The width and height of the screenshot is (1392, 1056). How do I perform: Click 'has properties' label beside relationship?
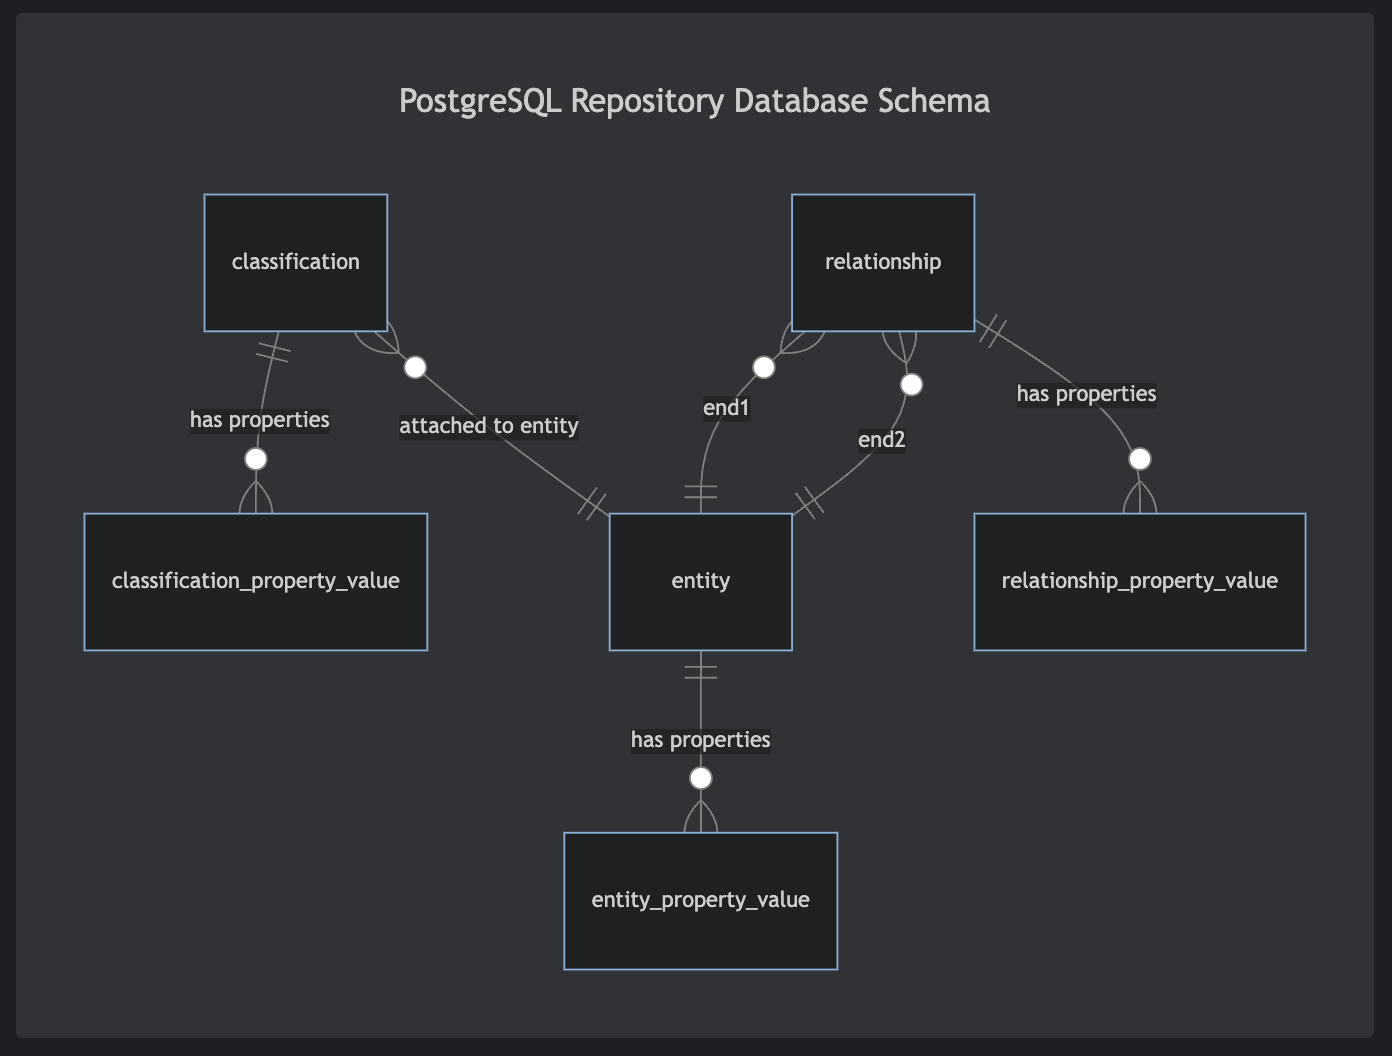tap(1087, 394)
